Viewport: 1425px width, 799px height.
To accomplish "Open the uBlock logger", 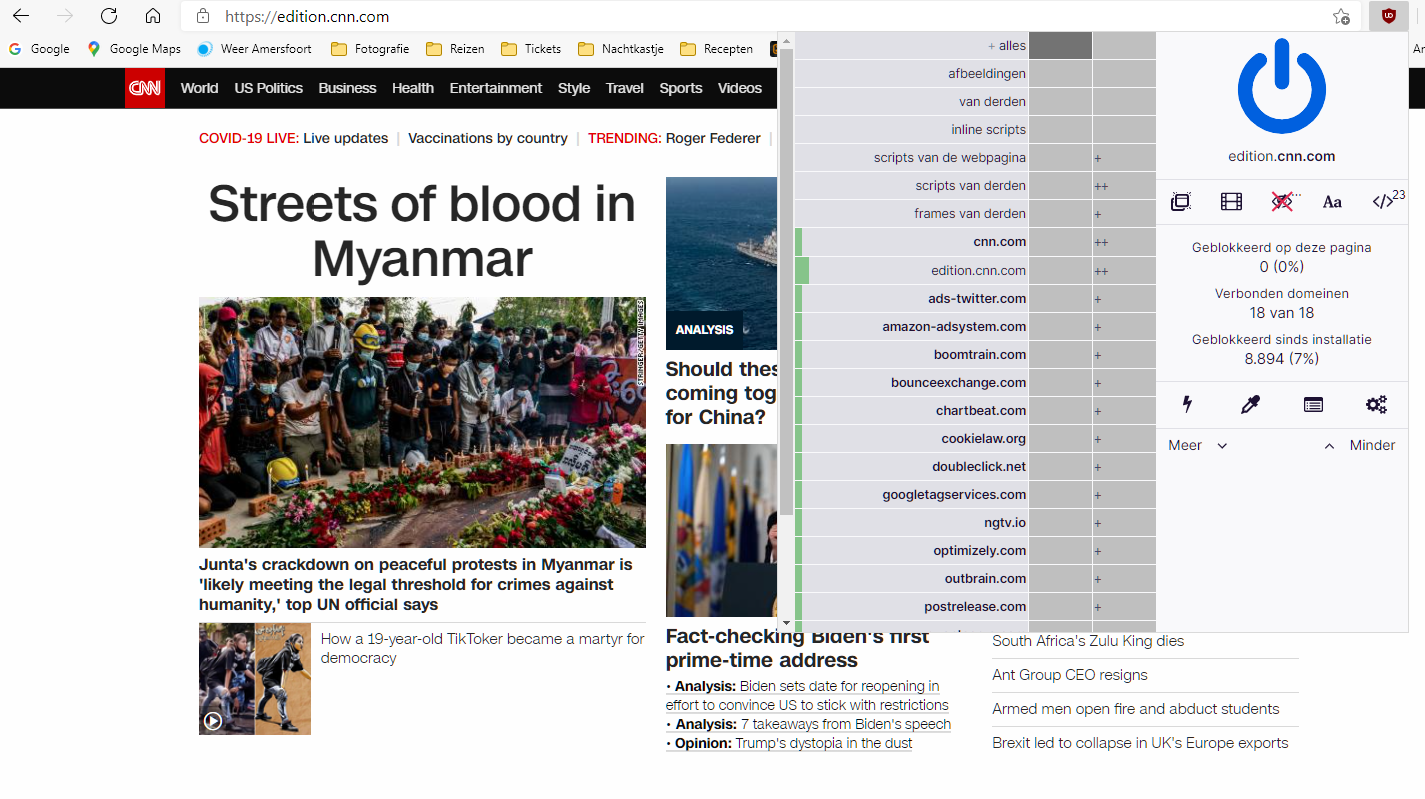I will click(x=1313, y=404).
